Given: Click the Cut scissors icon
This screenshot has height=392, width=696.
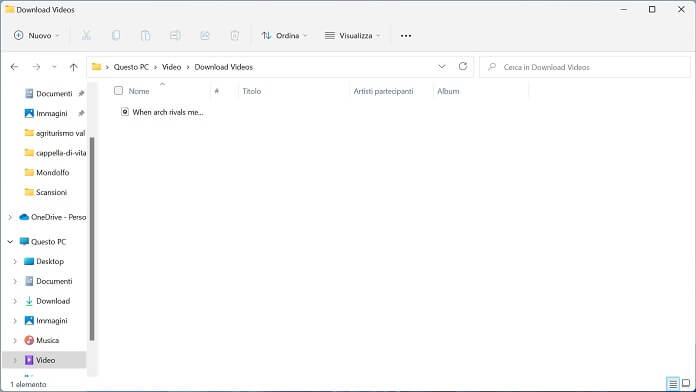Looking at the screenshot, I should (87, 36).
